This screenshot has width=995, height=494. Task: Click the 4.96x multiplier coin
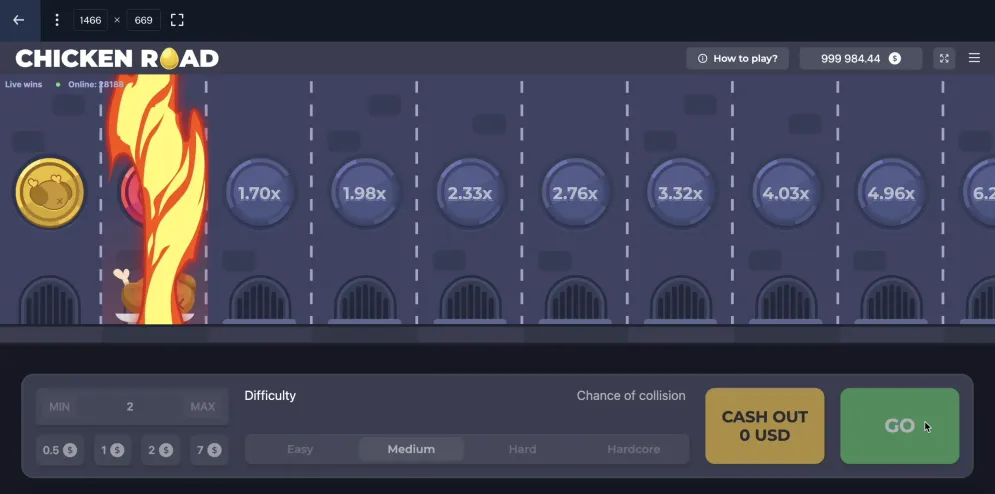pos(891,193)
